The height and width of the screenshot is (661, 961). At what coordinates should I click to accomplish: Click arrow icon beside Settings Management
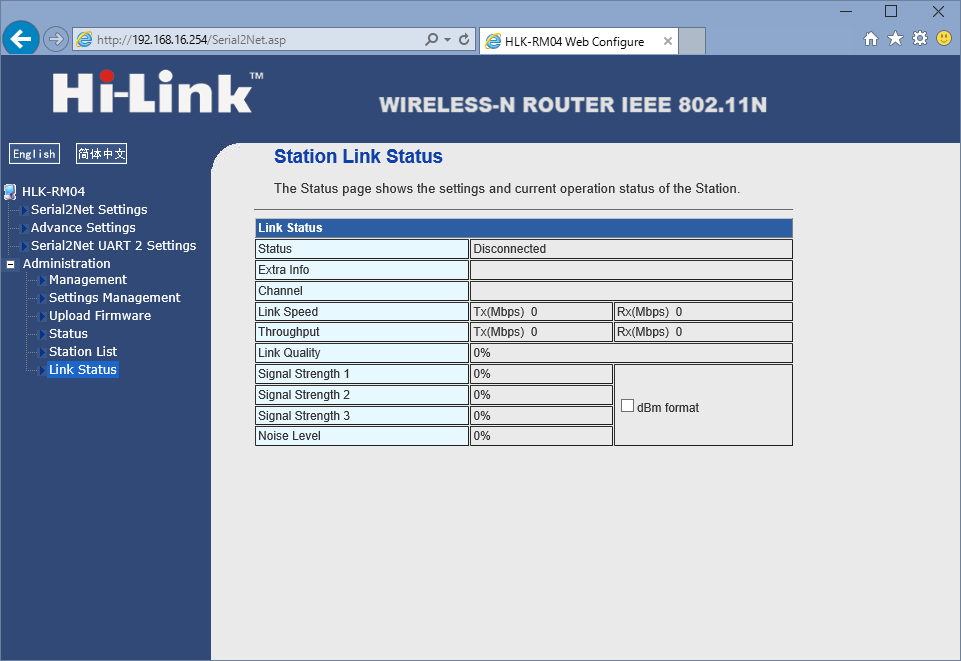point(43,299)
